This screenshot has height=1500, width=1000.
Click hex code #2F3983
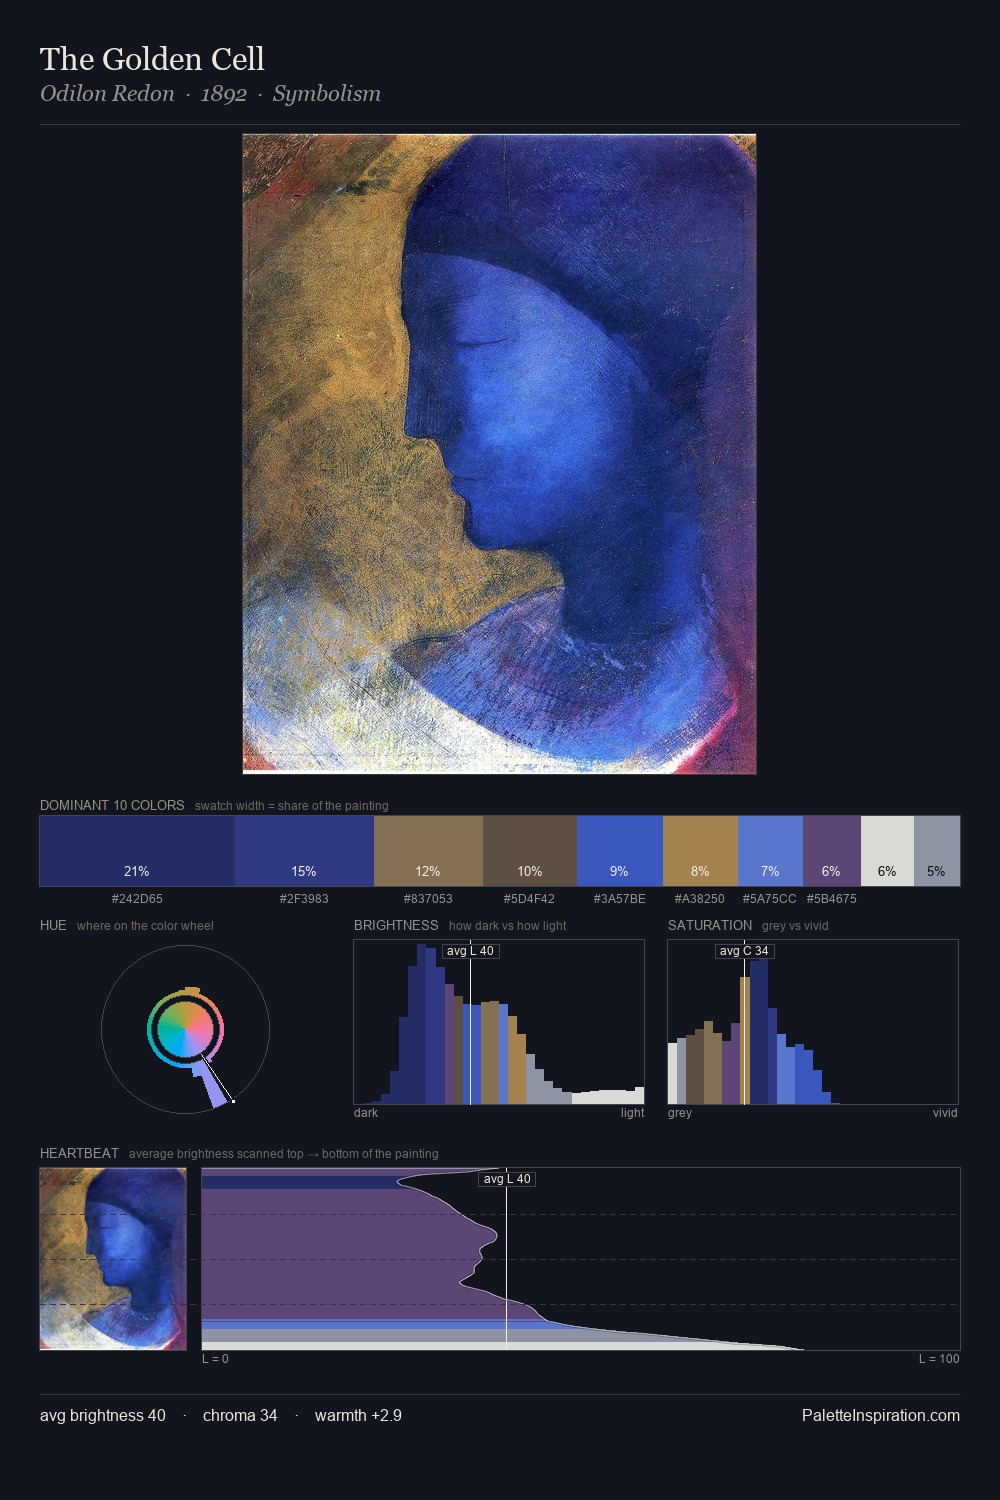[304, 899]
